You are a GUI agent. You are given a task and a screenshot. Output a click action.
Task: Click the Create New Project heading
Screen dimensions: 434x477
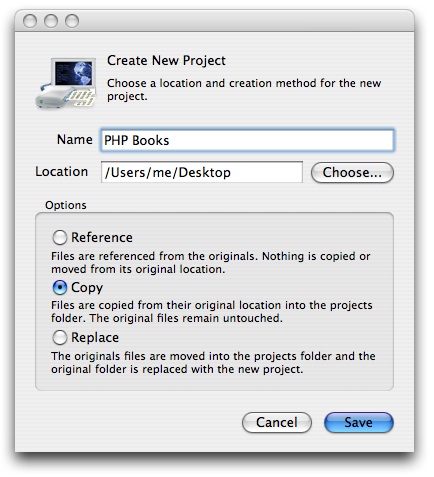166,61
